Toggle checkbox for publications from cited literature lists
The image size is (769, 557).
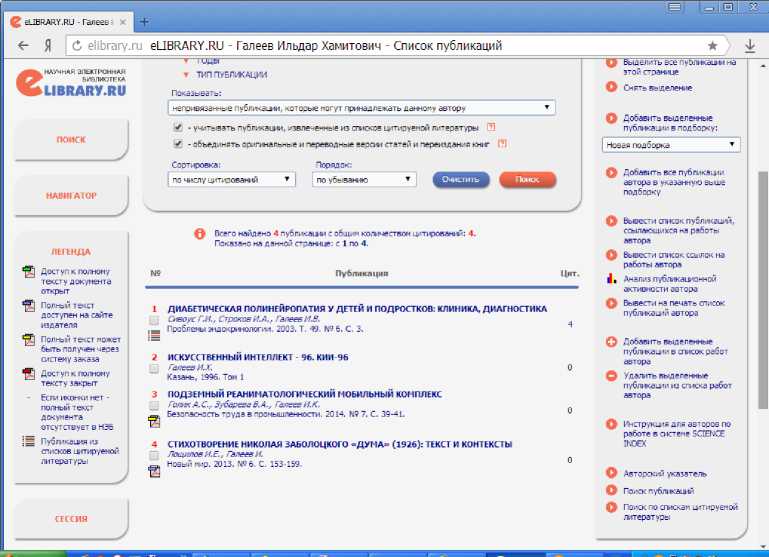pyautogui.click(x=177, y=128)
